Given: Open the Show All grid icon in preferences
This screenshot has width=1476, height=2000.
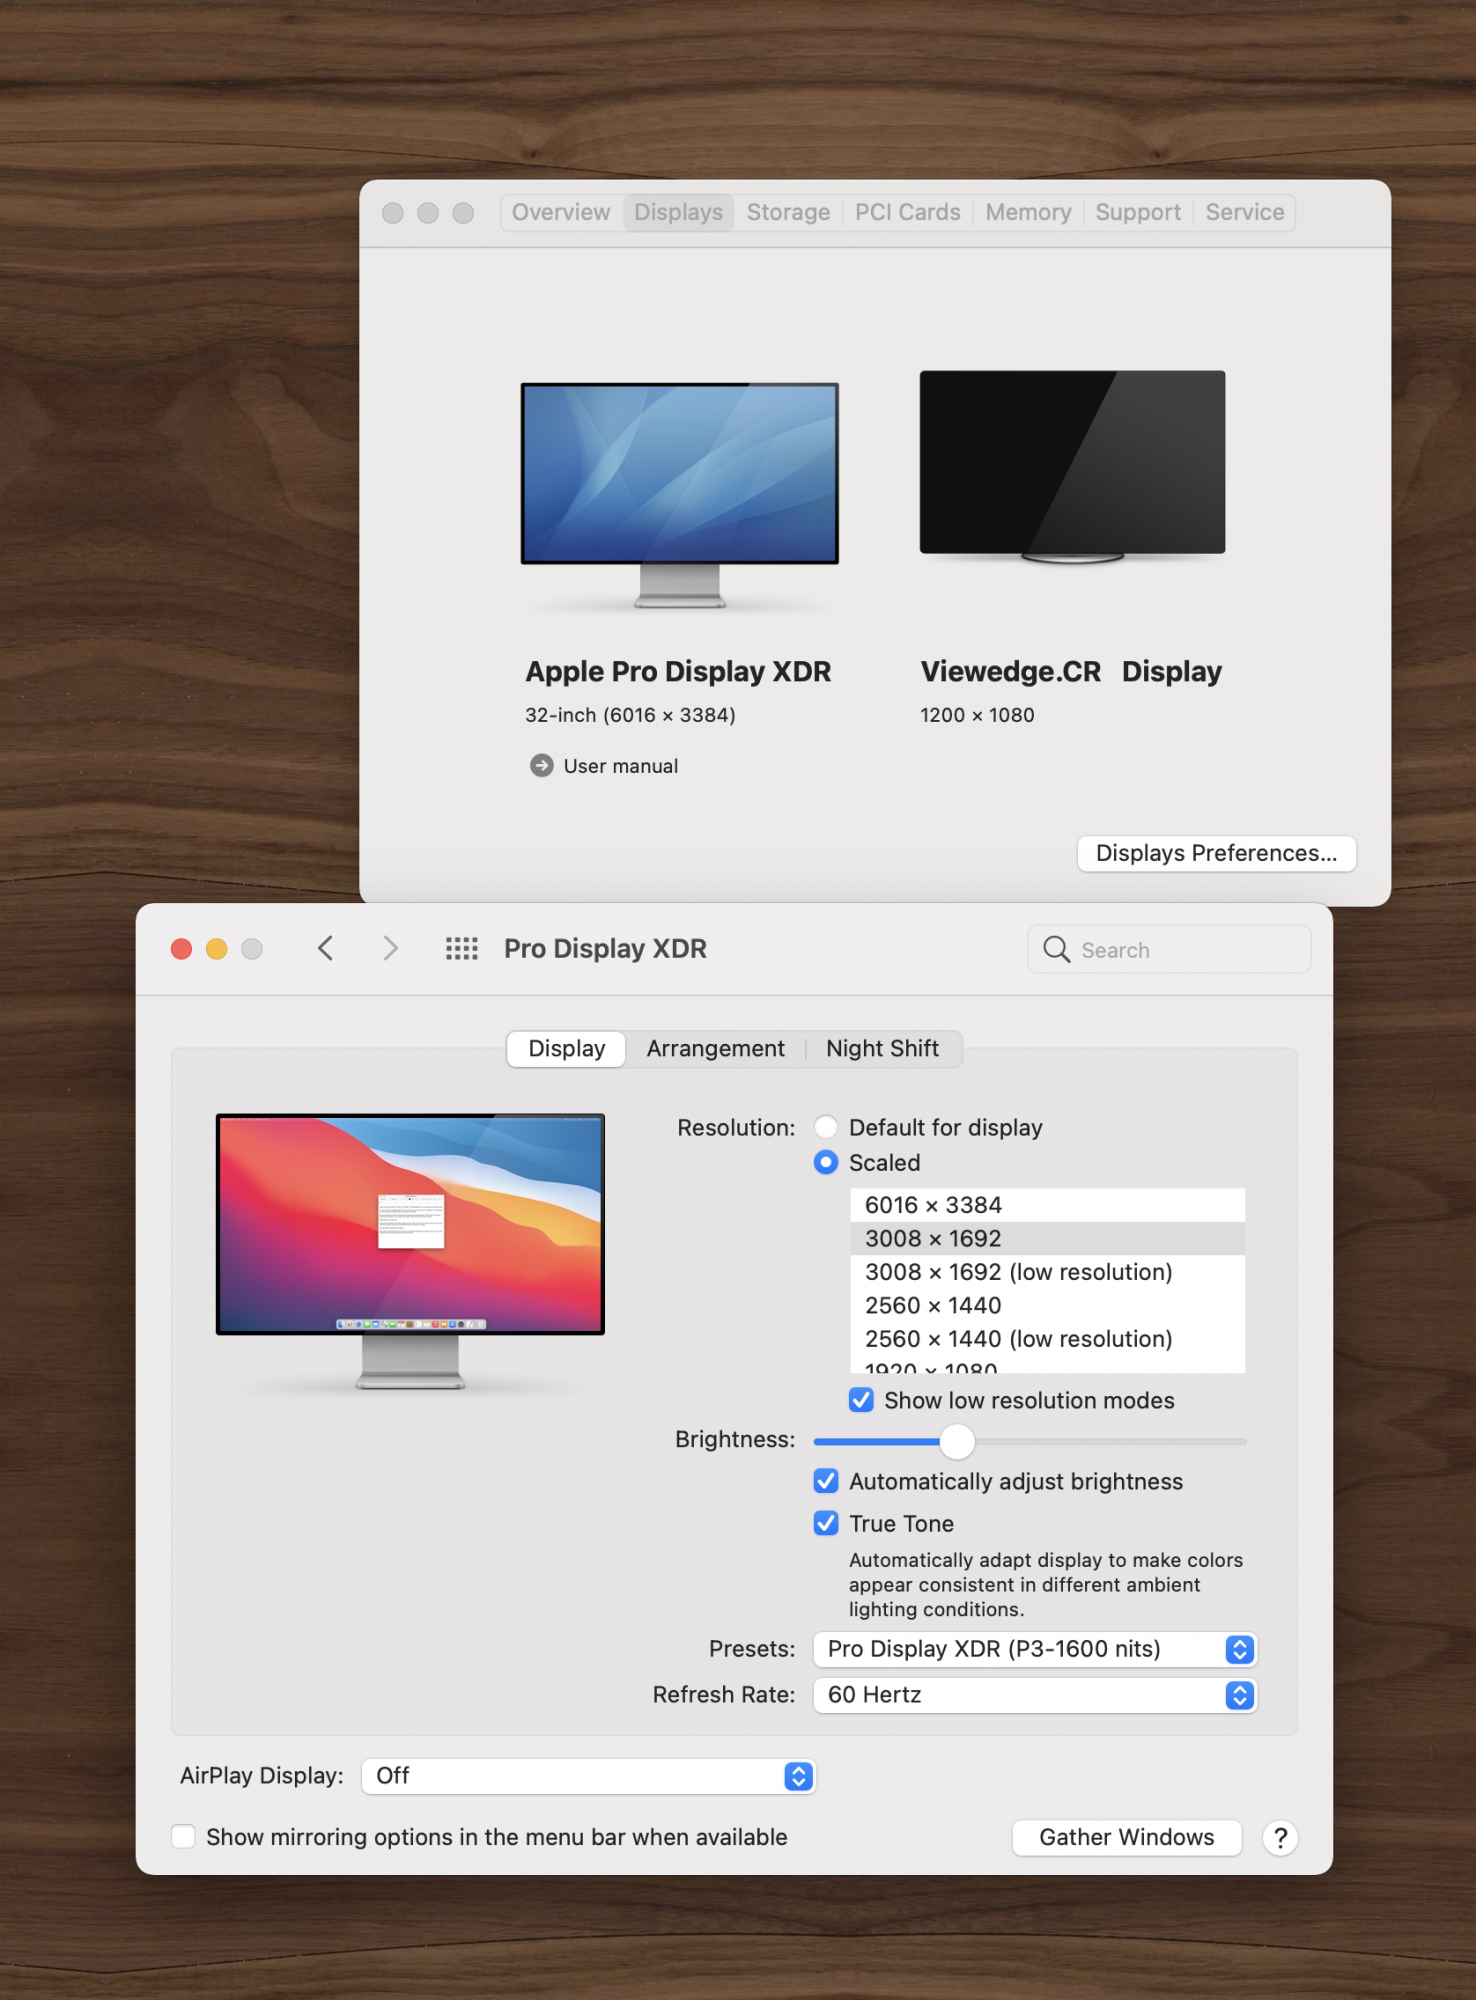Looking at the screenshot, I should click(x=461, y=948).
